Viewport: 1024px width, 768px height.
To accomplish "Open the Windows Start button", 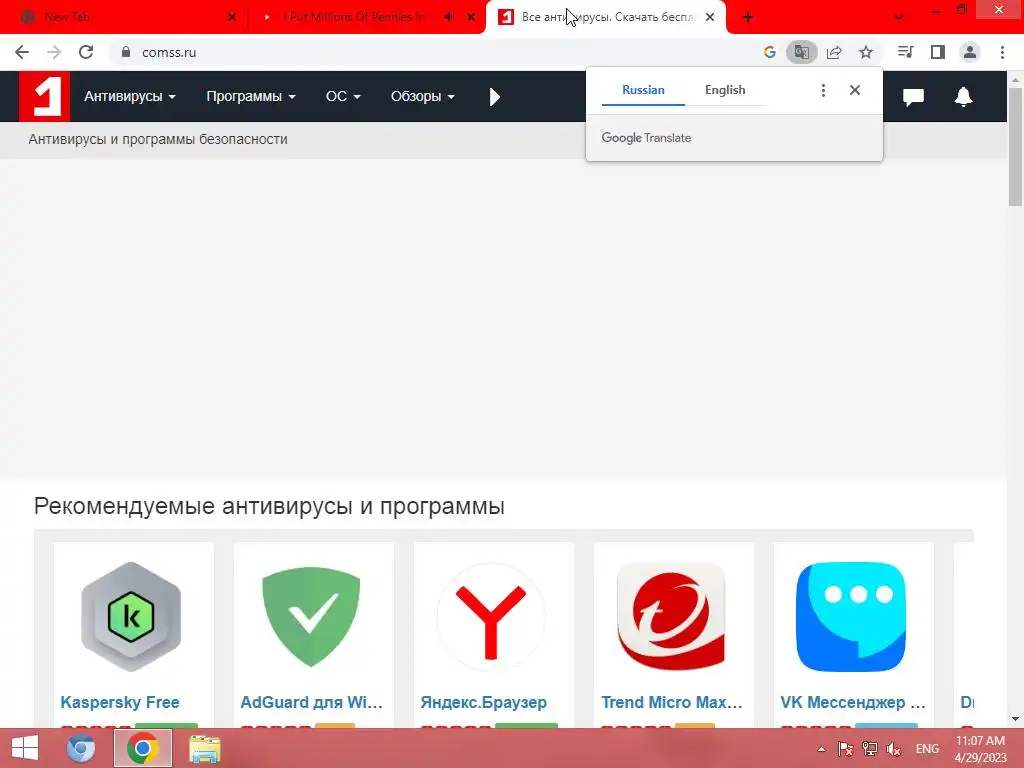I will tap(25, 748).
